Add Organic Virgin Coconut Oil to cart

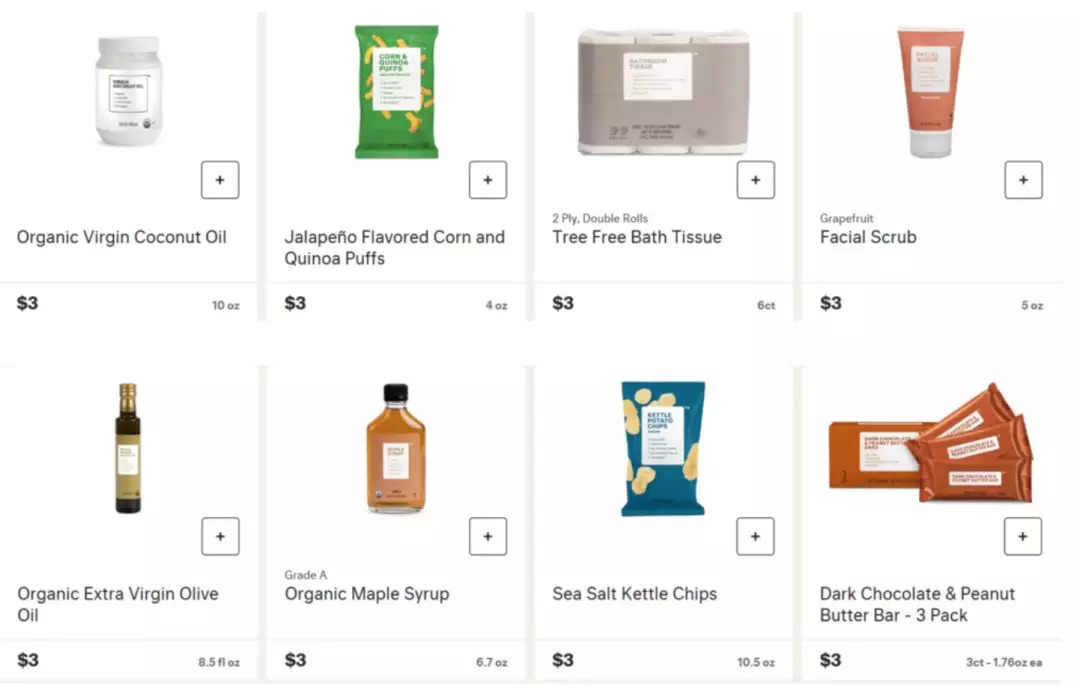pyautogui.click(x=220, y=180)
